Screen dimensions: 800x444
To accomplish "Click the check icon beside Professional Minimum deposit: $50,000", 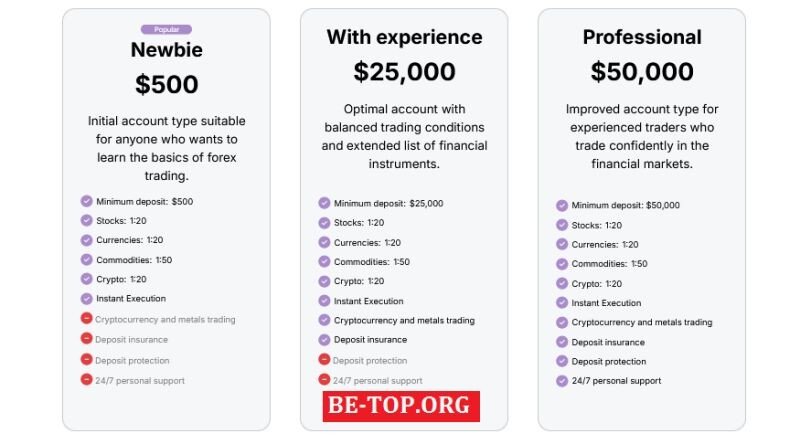I will point(562,206).
